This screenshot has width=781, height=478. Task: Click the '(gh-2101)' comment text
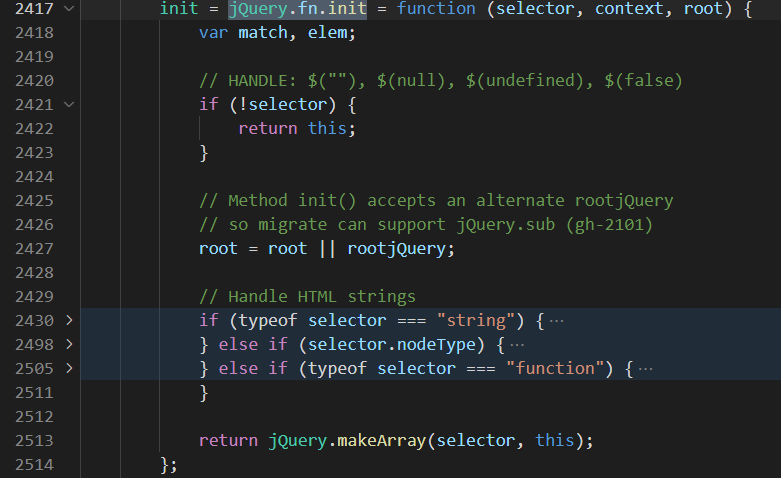(x=609, y=225)
